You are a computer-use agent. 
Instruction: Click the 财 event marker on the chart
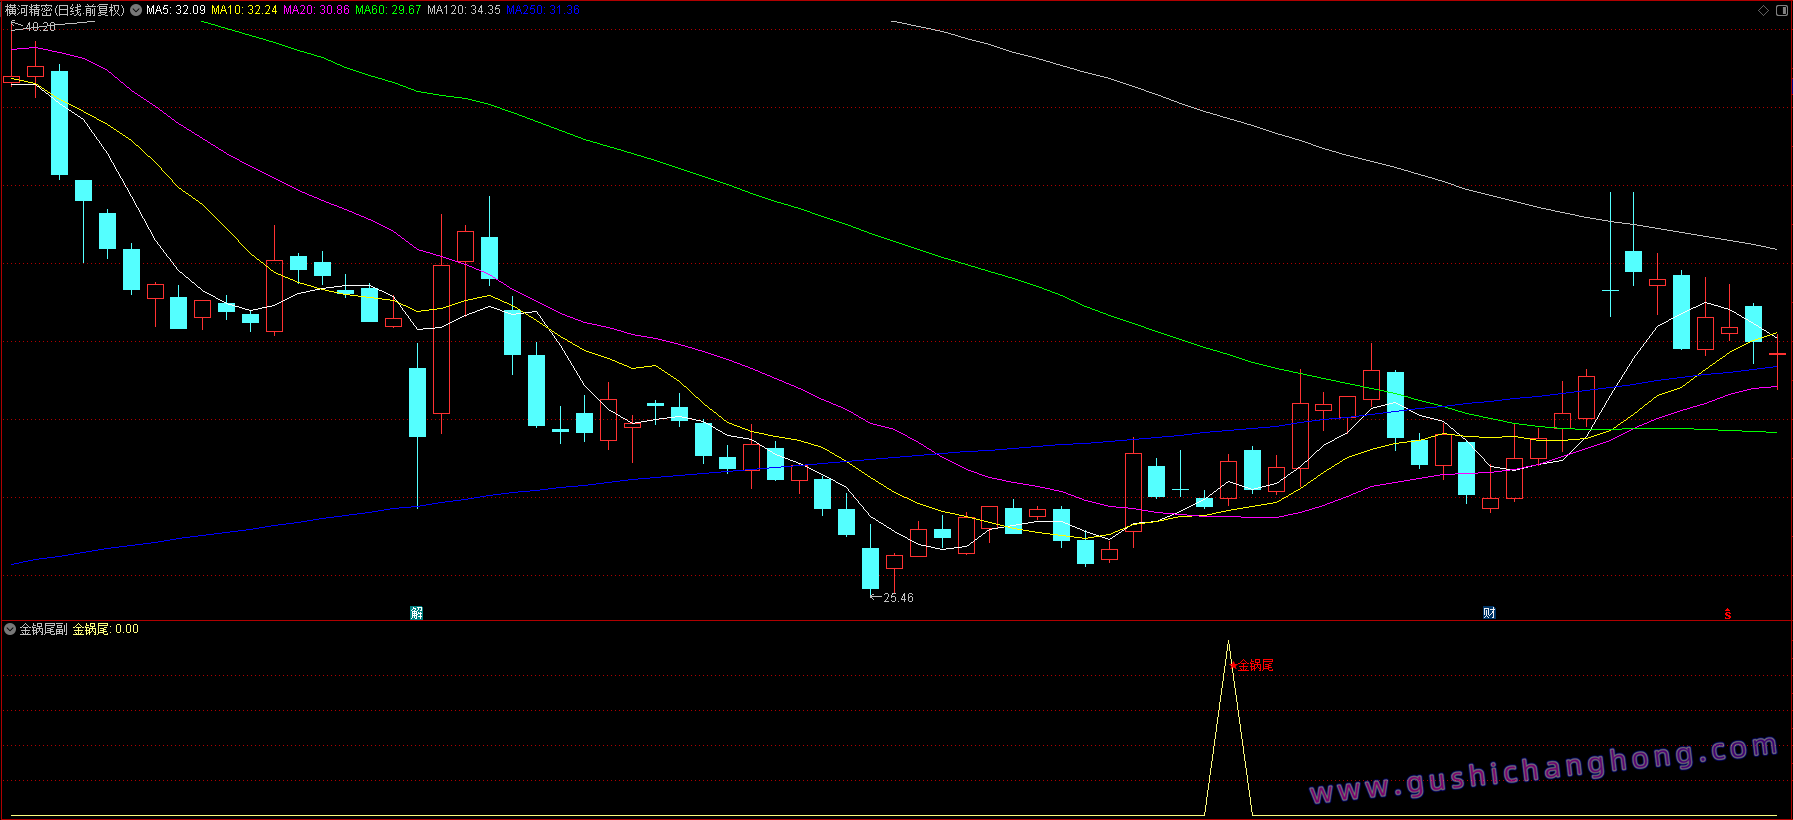[x=1489, y=613]
